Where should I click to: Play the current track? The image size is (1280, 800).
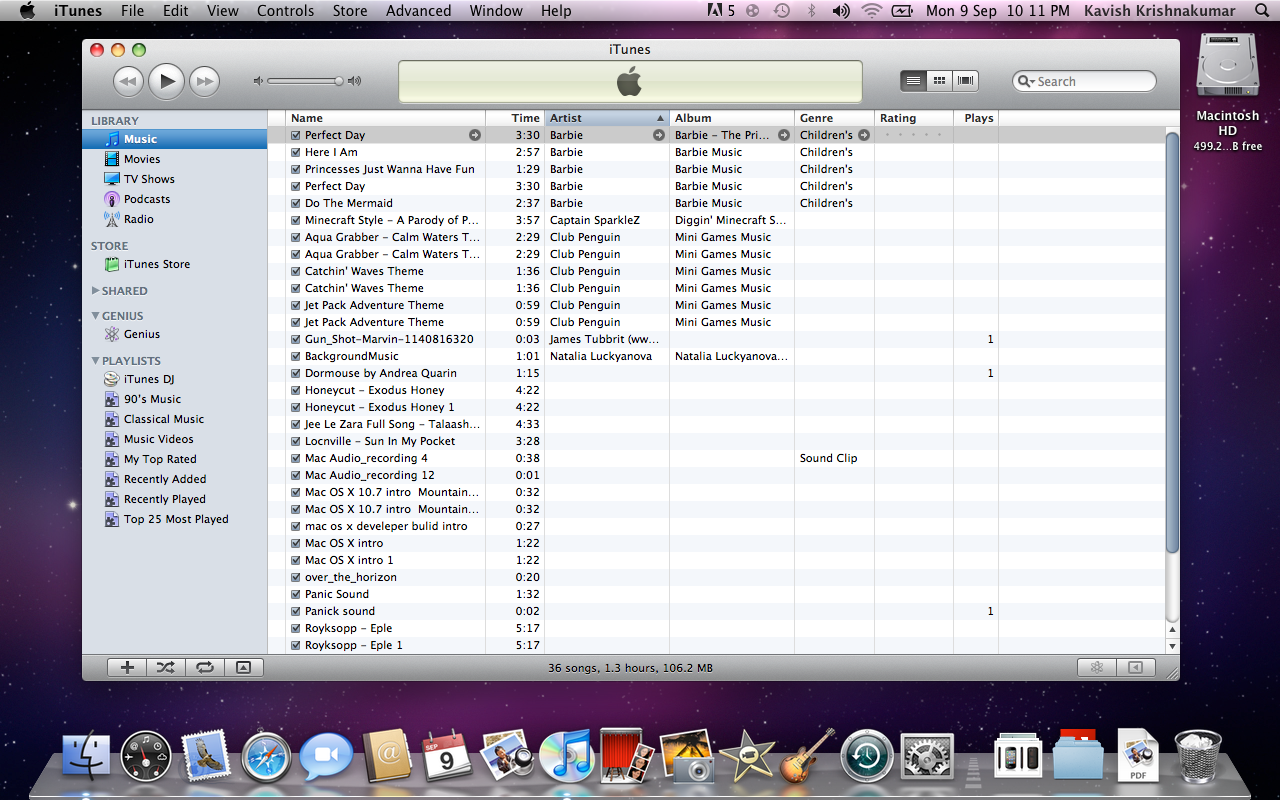point(166,81)
